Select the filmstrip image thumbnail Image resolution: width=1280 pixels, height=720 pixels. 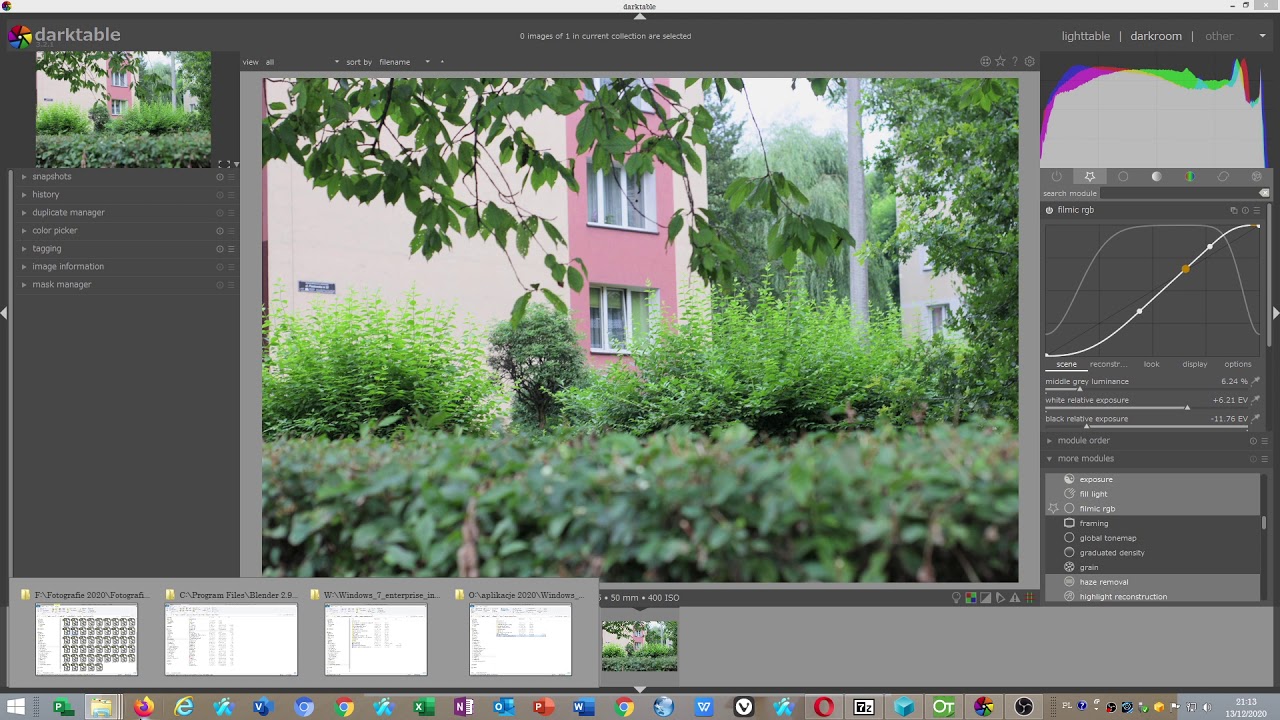pyautogui.click(x=640, y=645)
